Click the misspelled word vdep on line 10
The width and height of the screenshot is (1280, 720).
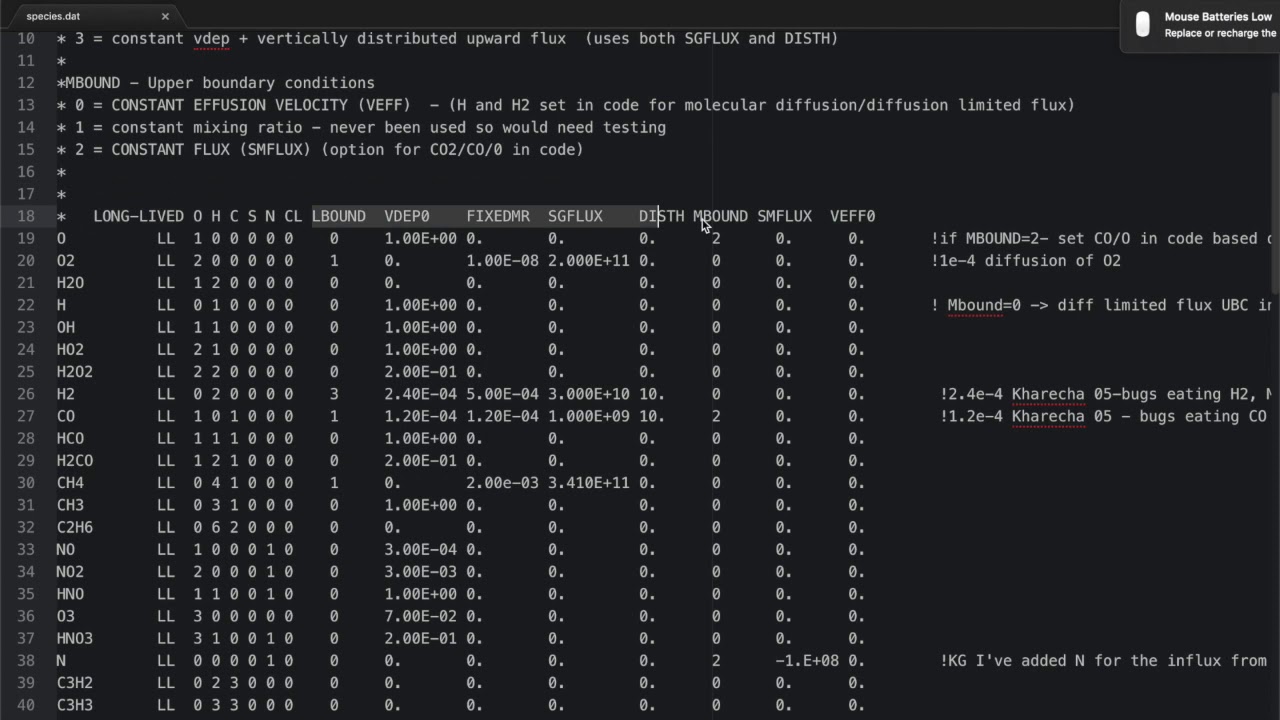coord(211,39)
